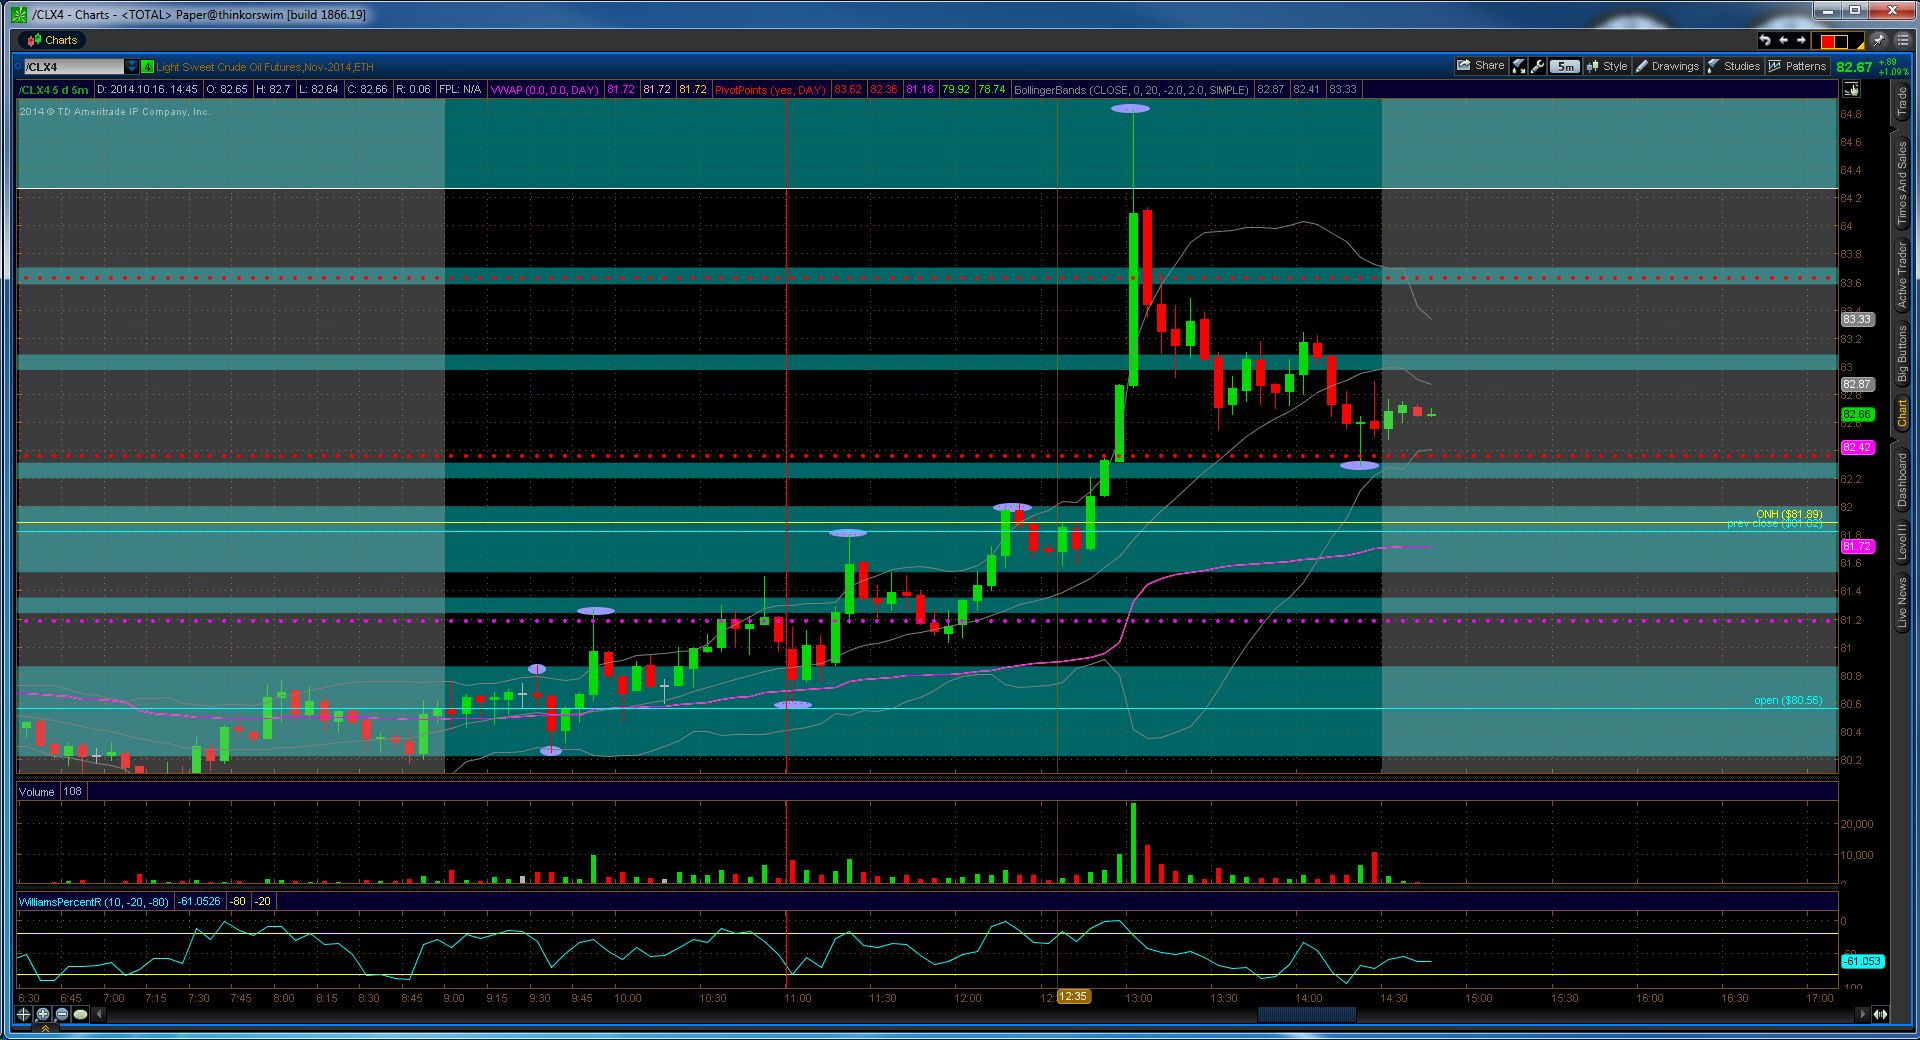Go forward with the right arrow button
Image resolution: width=1920 pixels, height=1040 pixels.
click(1802, 40)
